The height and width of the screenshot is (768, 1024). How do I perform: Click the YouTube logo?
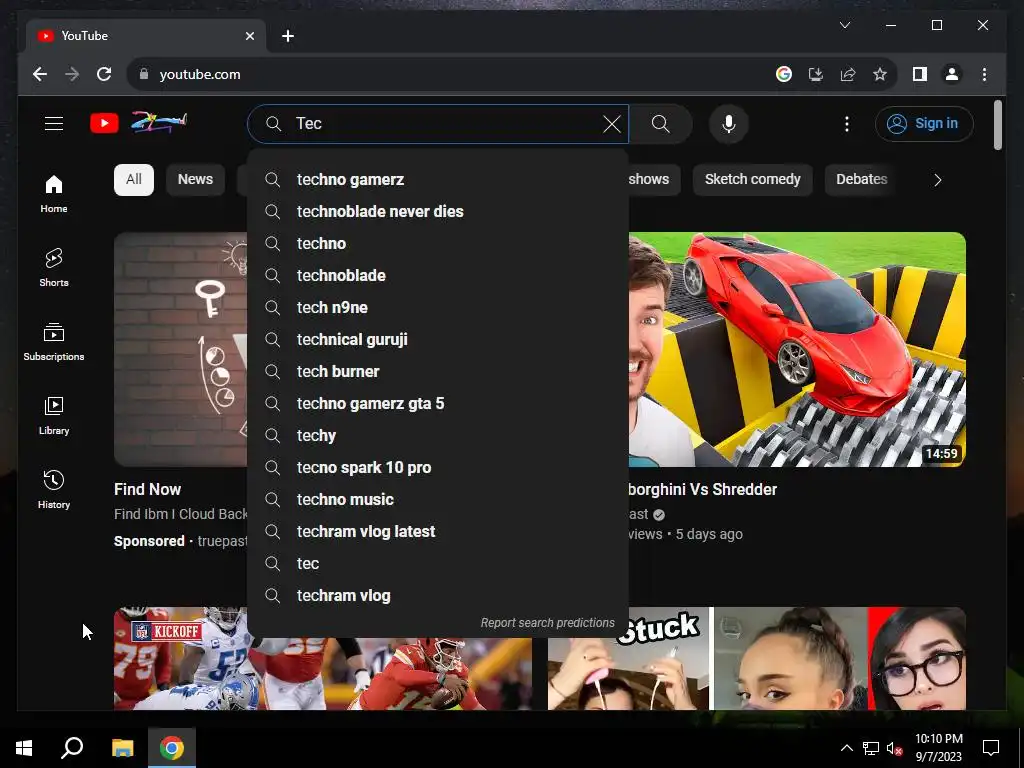pos(138,123)
